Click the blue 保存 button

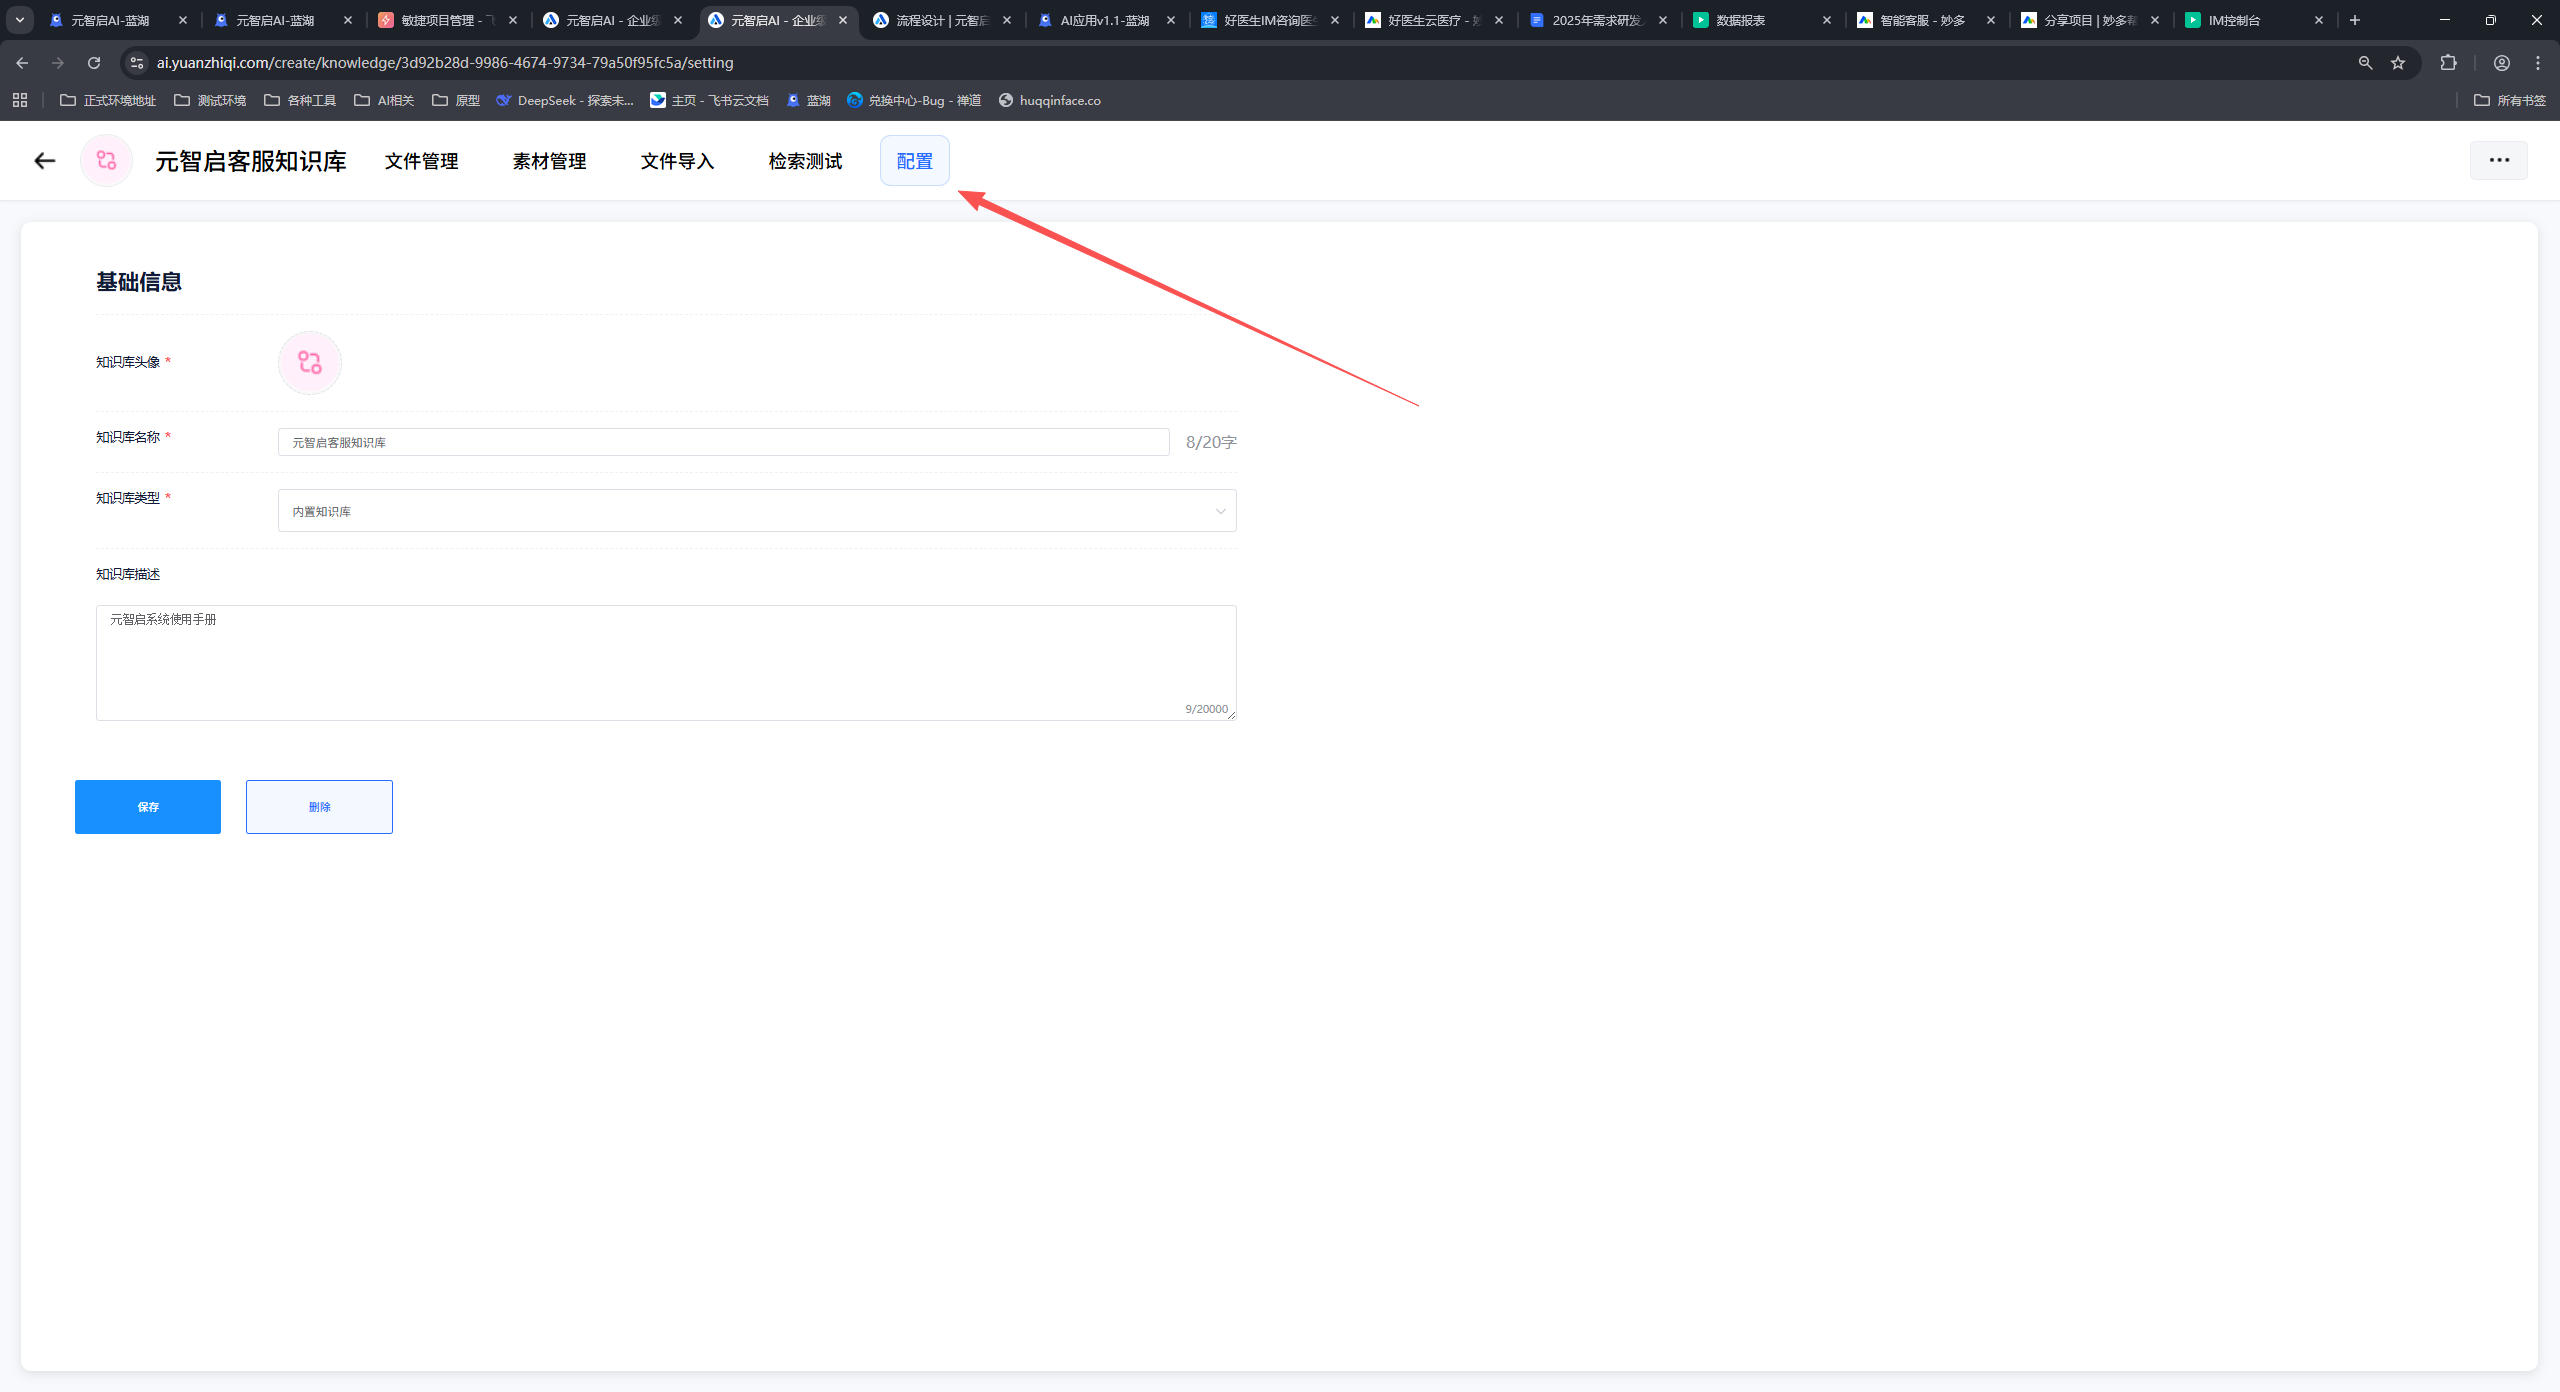[148, 807]
